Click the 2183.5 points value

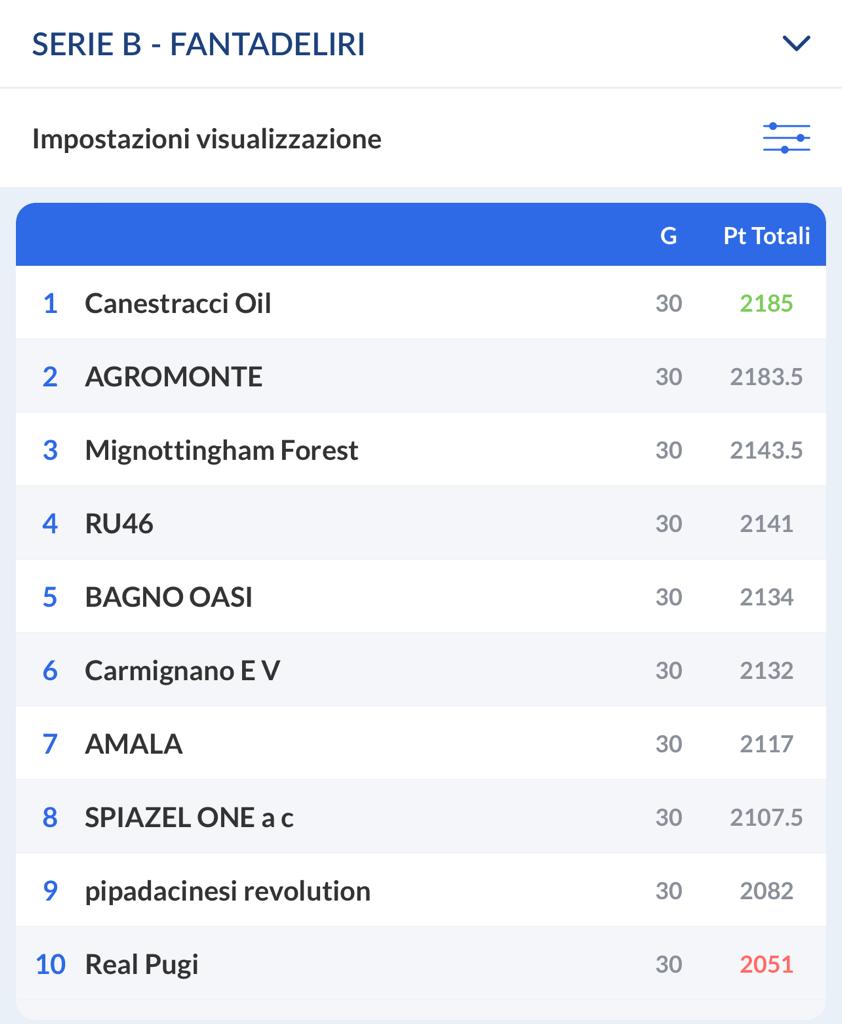[766, 376]
